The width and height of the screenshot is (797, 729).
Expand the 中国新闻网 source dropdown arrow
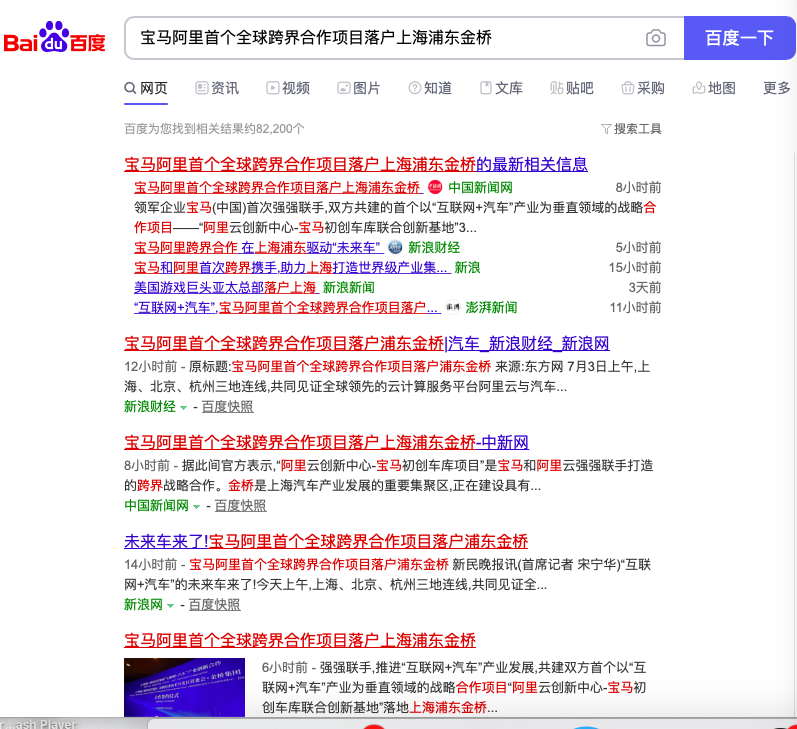pyautogui.click(x=196, y=507)
